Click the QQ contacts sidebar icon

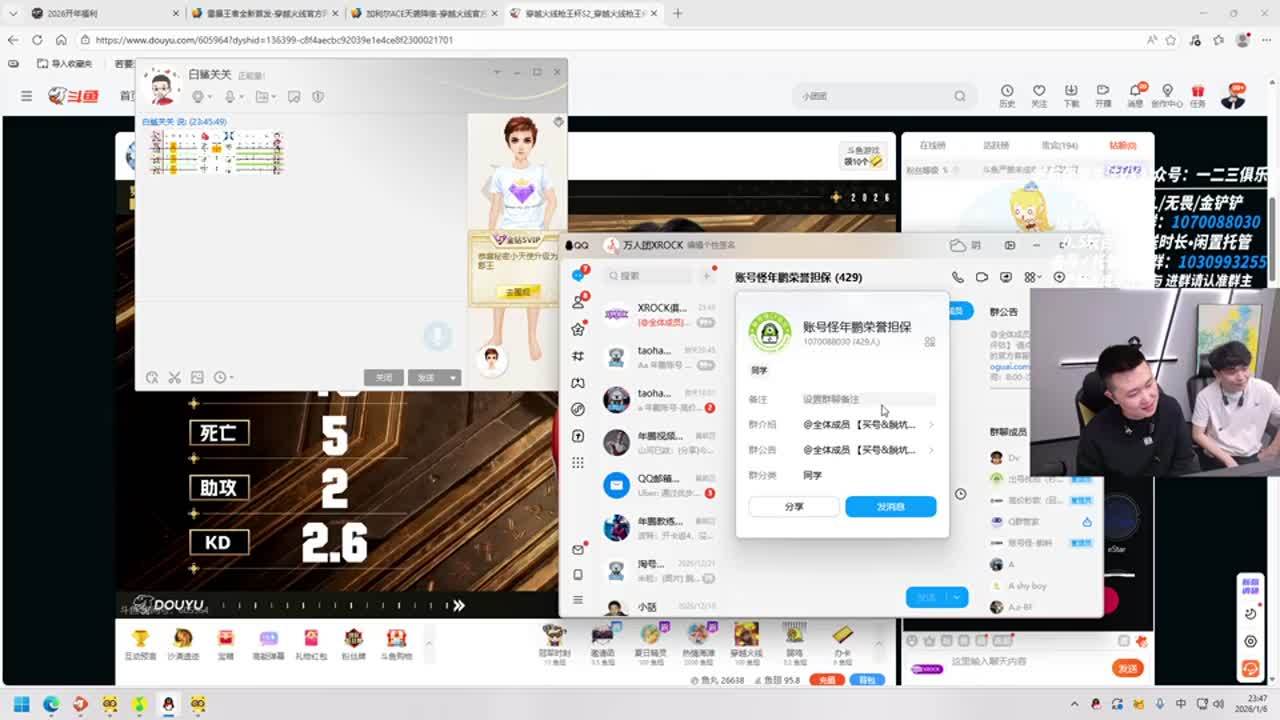click(578, 301)
